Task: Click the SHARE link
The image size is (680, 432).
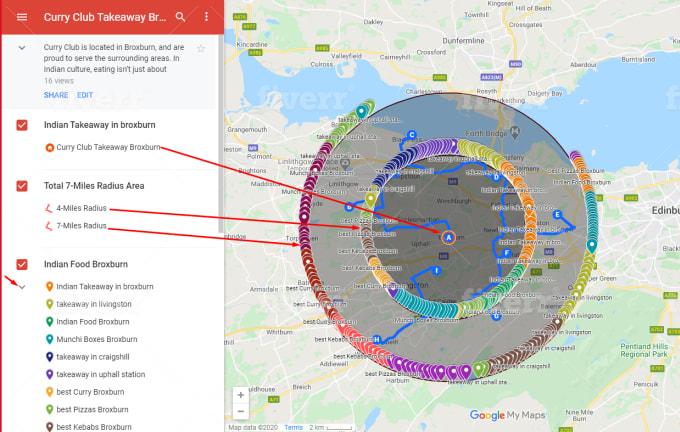Action: point(56,95)
